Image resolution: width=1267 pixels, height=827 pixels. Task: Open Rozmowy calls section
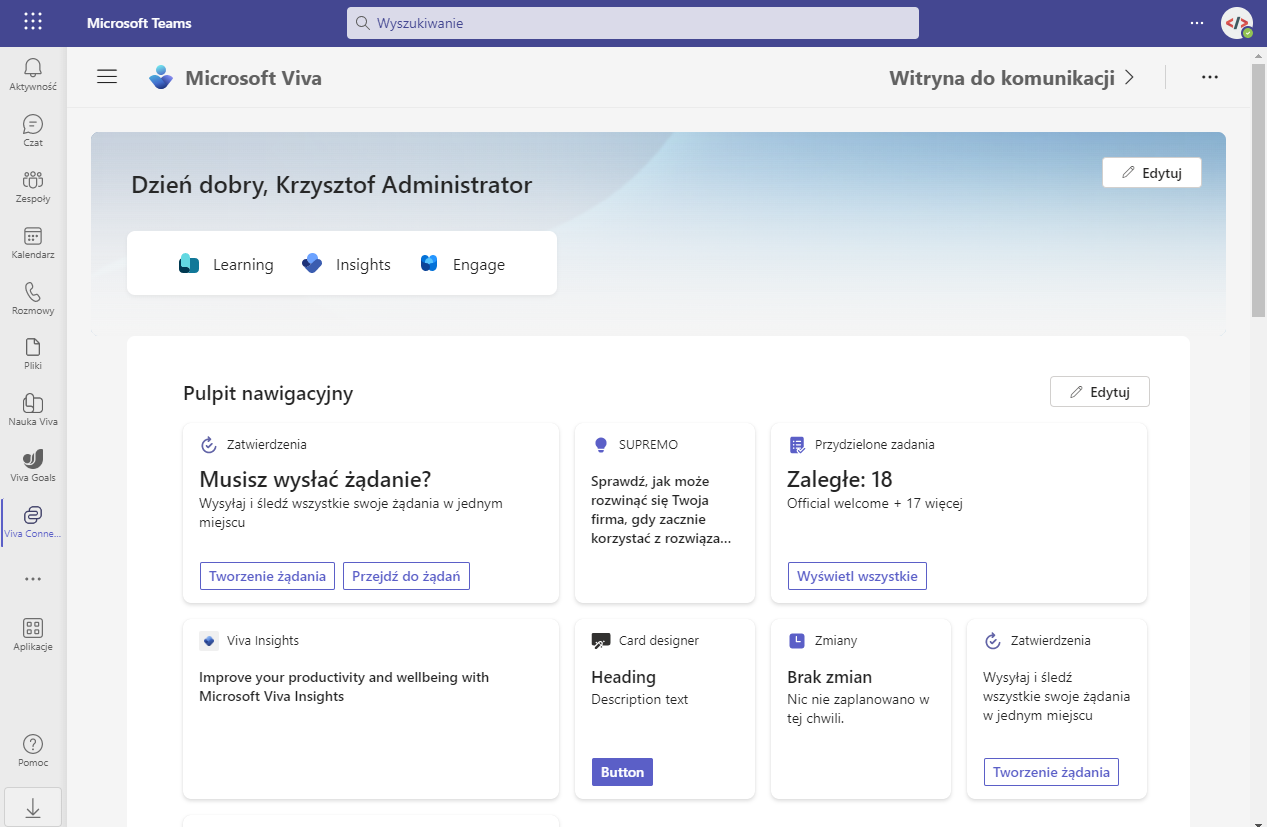[x=33, y=298]
